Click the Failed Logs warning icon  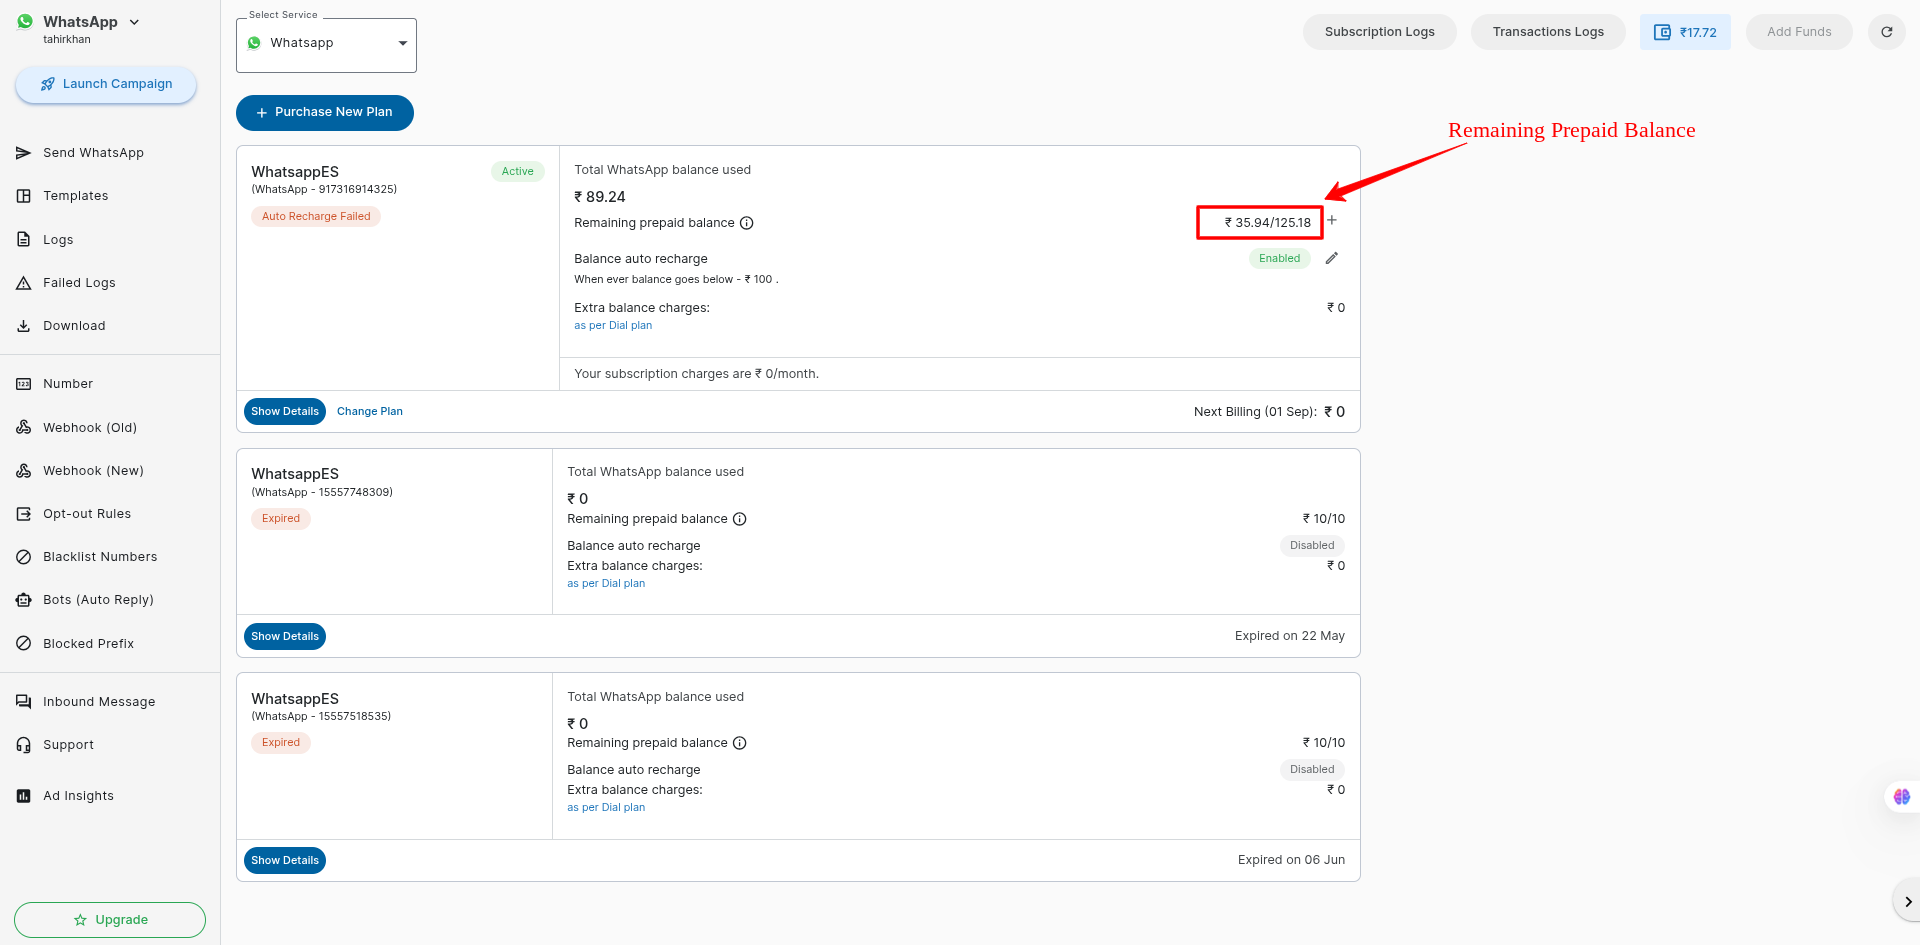tap(23, 283)
